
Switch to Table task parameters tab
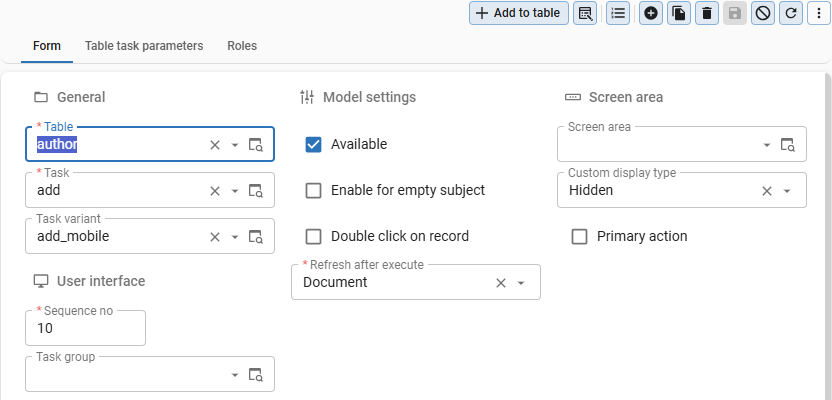click(x=144, y=46)
